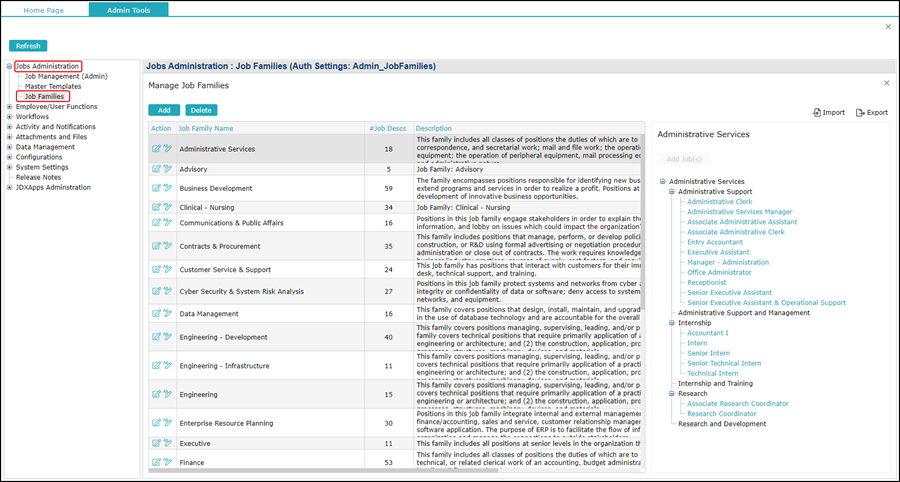Click edit icon for Administrative Services row
The height and width of the screenshot is (482, 900).
(156, 149)
